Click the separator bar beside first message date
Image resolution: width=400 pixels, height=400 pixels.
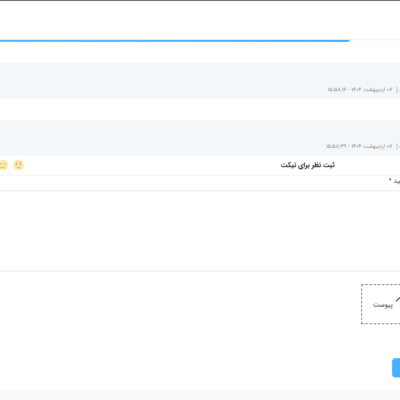[397, 90]
